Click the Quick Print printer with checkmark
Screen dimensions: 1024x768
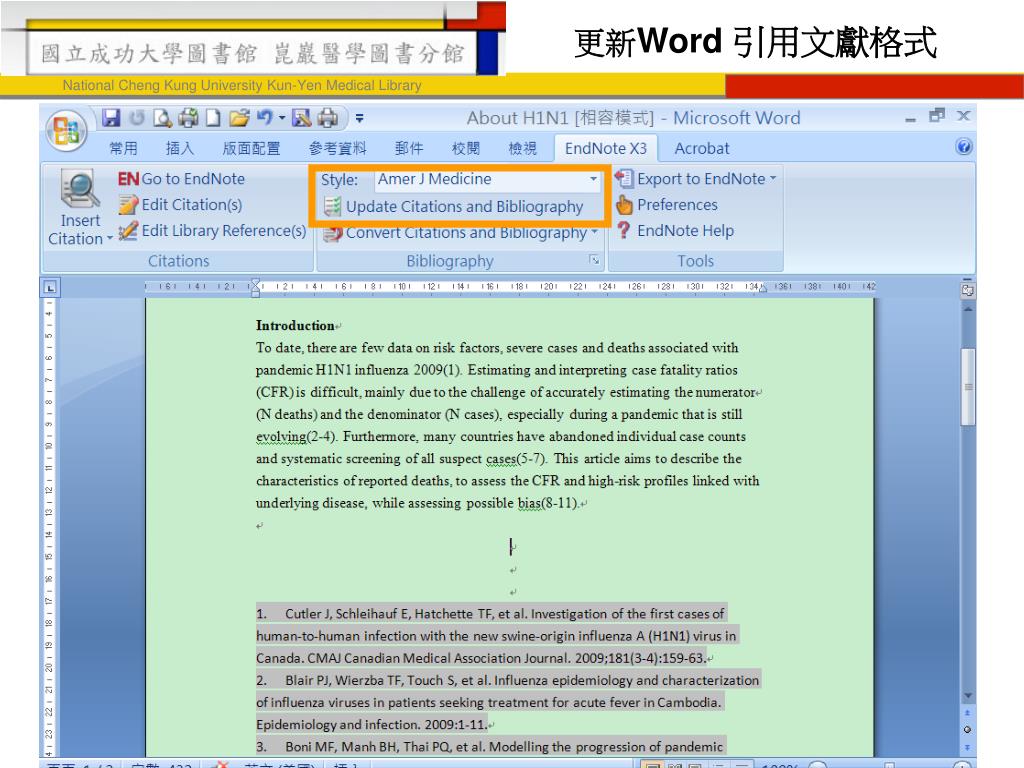pyautogui.click(x=188, y=118)
